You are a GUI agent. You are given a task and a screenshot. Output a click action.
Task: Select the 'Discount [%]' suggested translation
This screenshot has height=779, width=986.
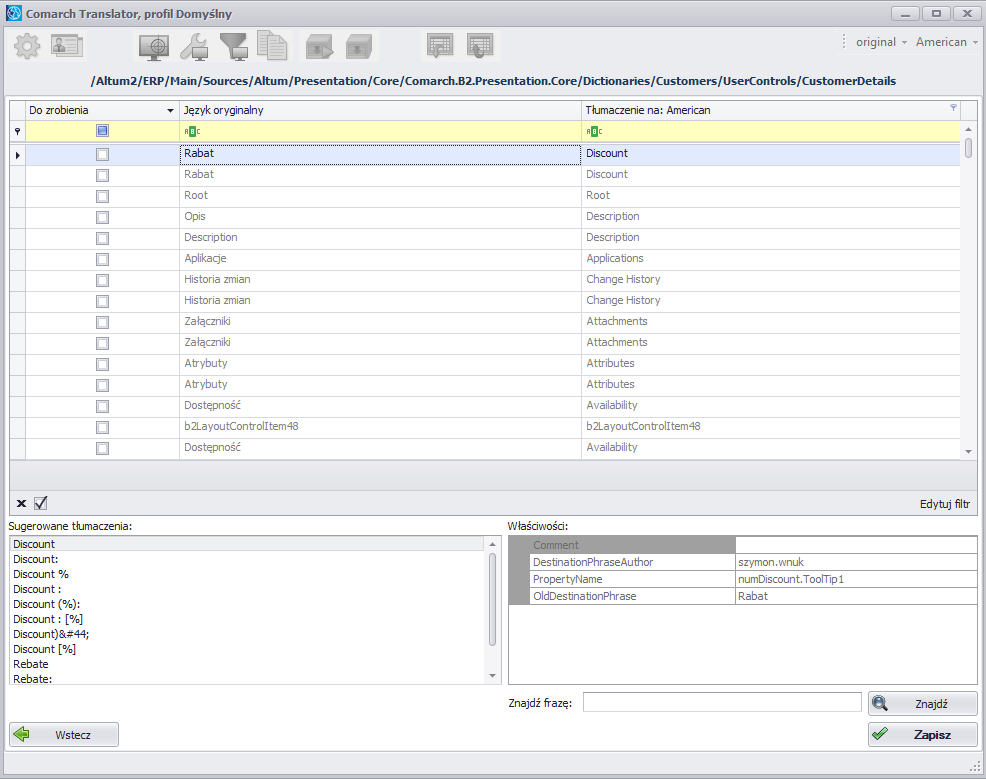[x=45, y=649]
